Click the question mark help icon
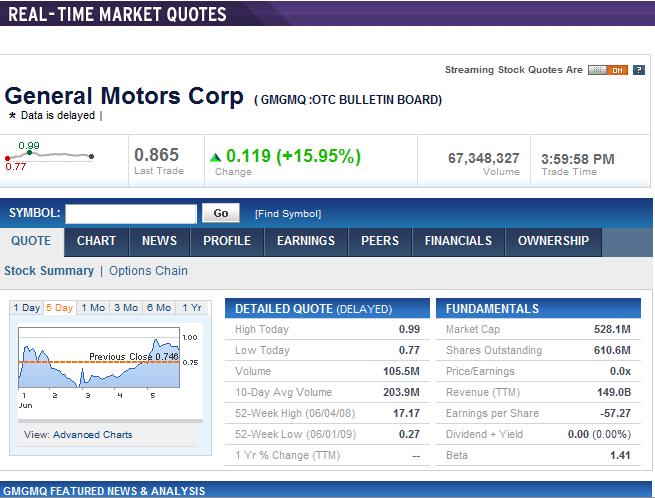 coord(639,70)
